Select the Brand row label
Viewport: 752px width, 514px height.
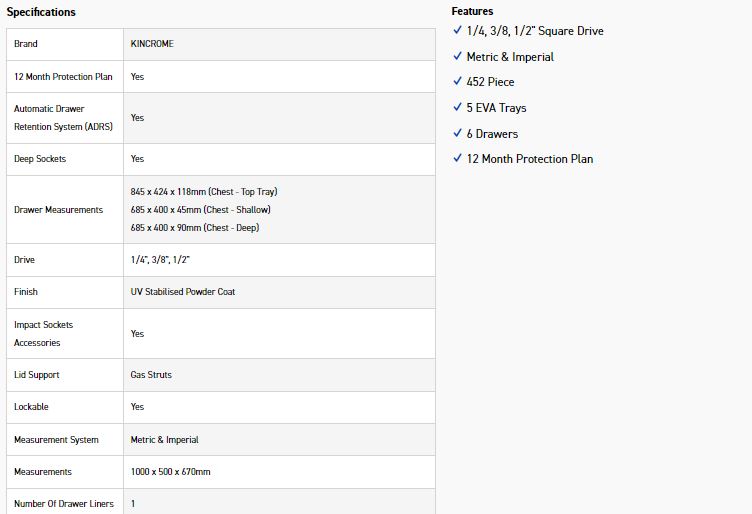point(26,45)
